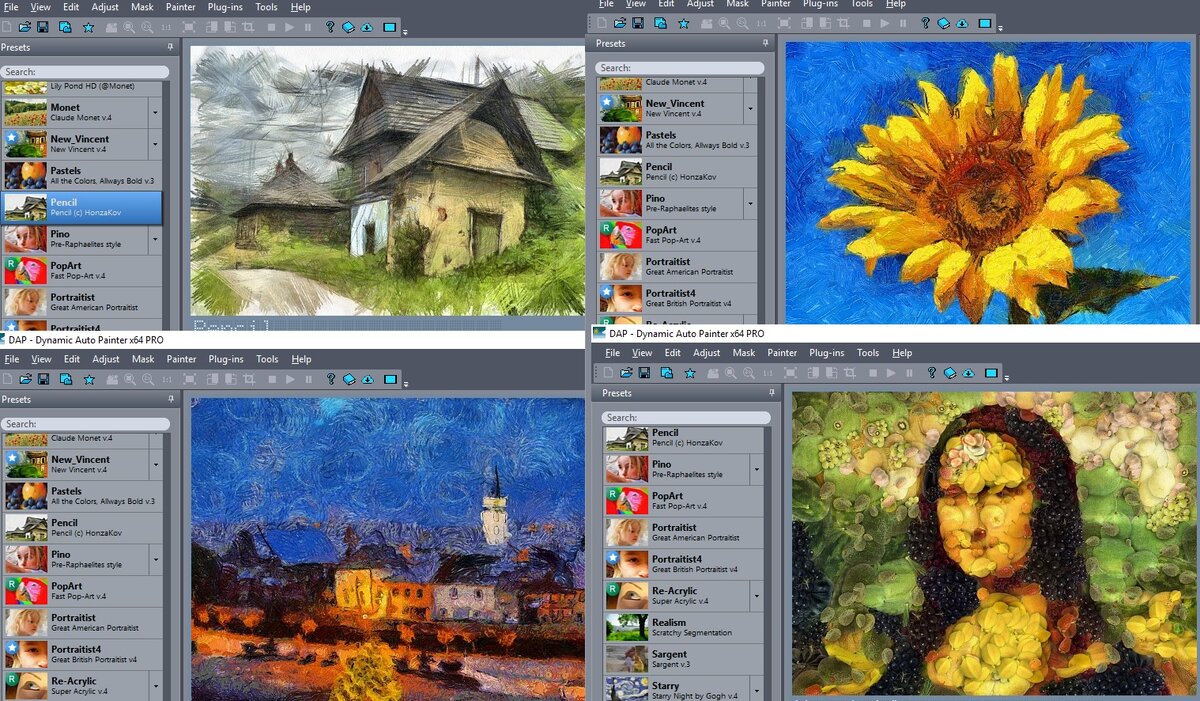This screenshot has width=1200, height=701.
Task: Open file icon in top-left window toolbar
Action: coord(25,27)
